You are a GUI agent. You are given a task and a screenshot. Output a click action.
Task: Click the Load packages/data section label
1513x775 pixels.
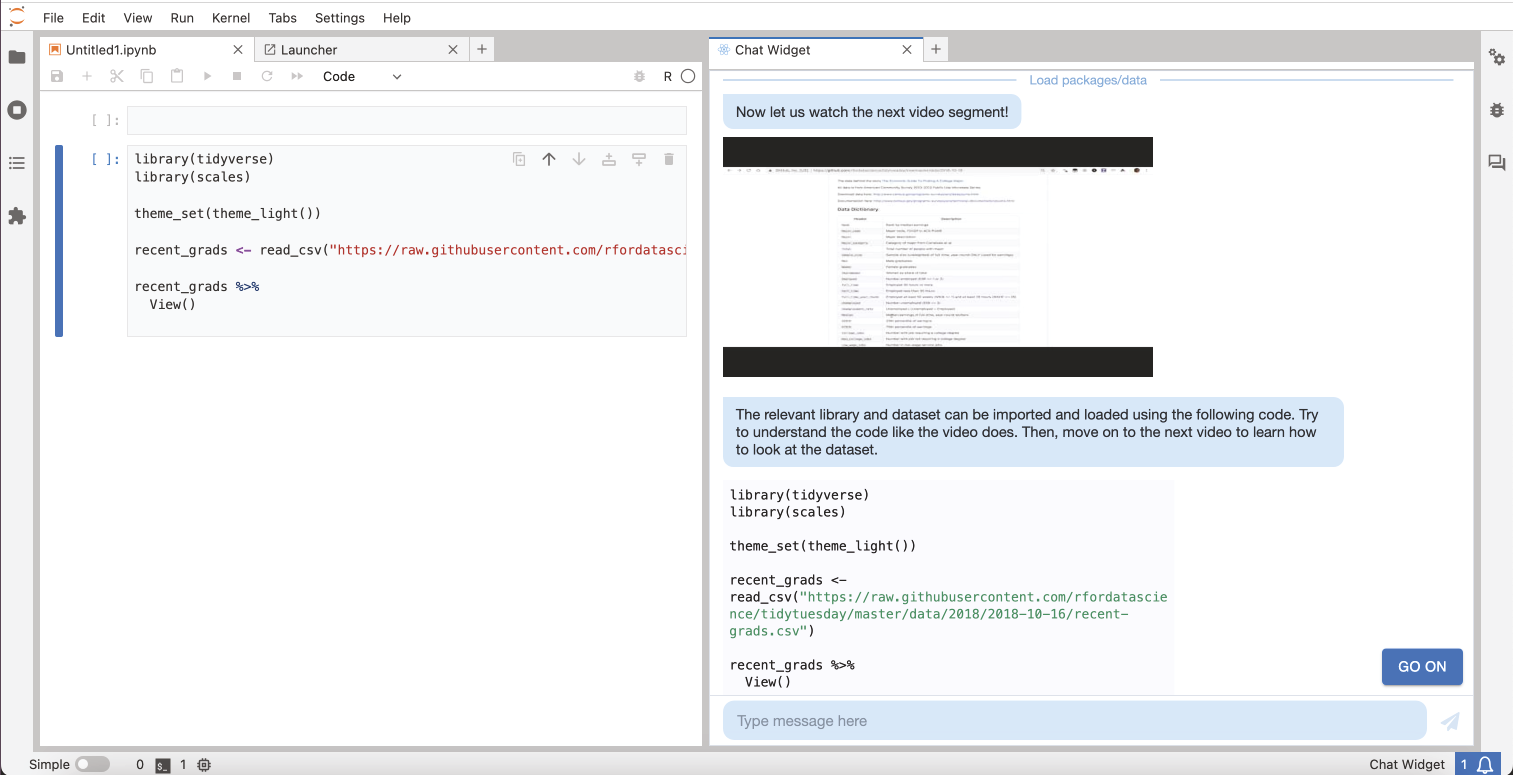click(x=1088, y=80)
